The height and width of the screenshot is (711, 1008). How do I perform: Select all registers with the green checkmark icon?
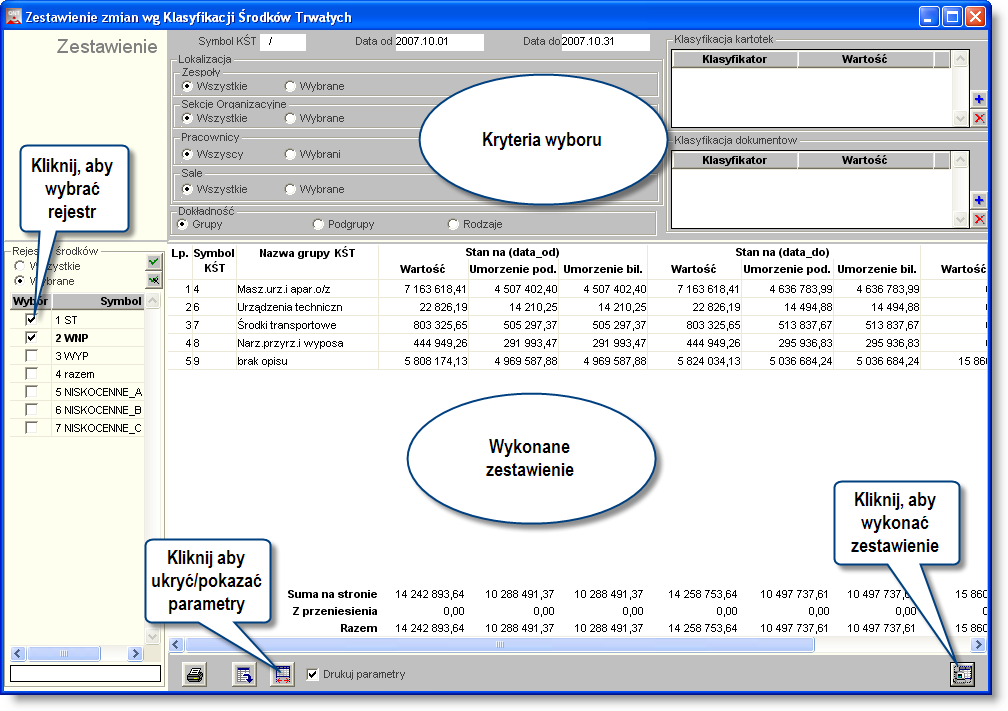[x=154, y=262]
